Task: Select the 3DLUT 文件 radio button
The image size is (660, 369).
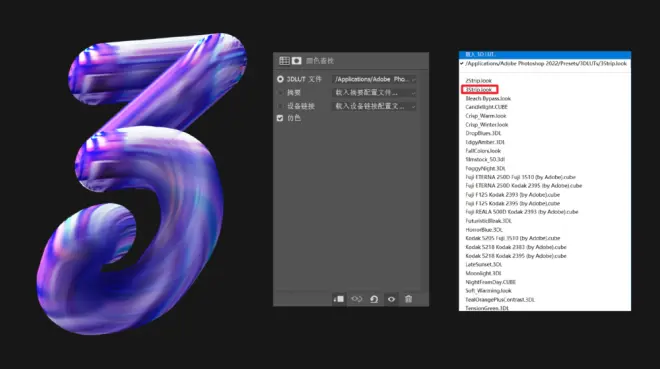Action: (280, 79)
